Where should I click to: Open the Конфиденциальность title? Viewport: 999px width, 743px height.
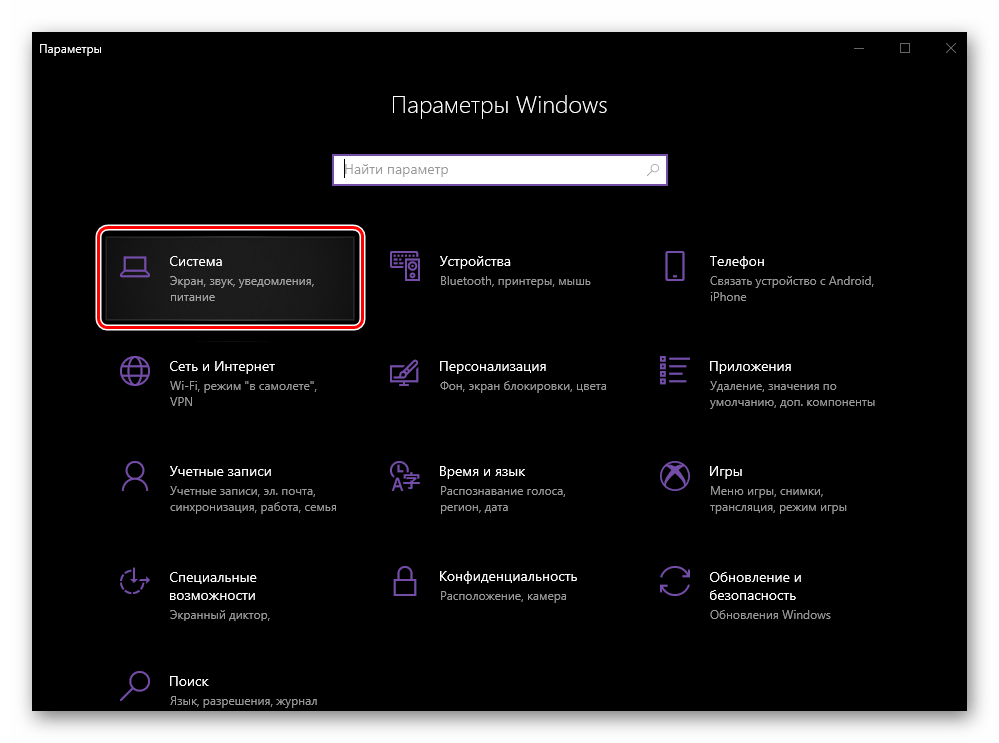508,576
